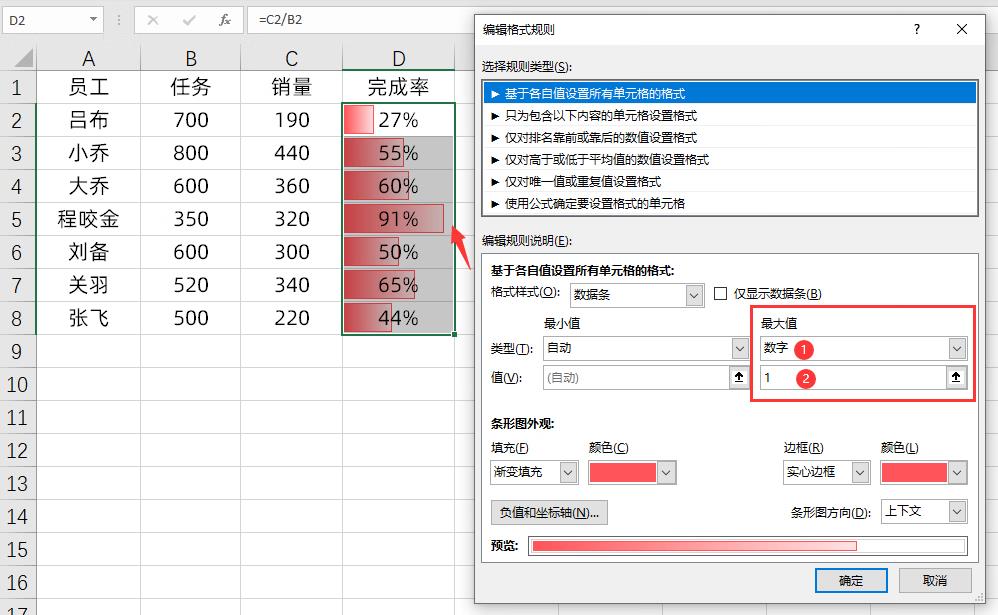Click the select-all corner triangle of the sheet
The height and width of the screenshot is (615, 998).
[20, 58]
